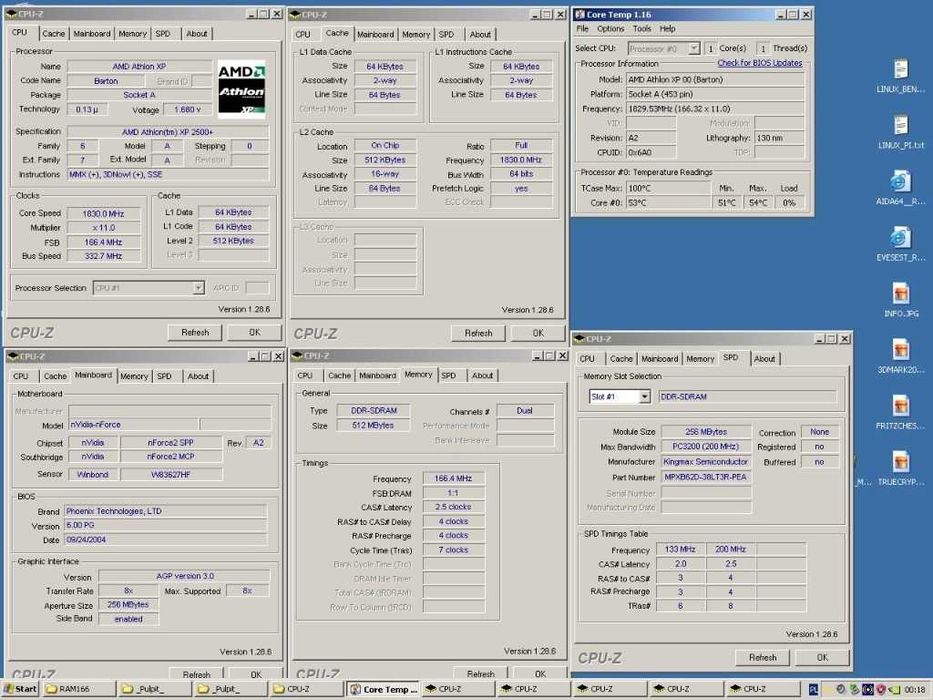Click the DDR-SDRAM field beside Slot #1
The image size is (933, 700).
[x=747, y=396]
